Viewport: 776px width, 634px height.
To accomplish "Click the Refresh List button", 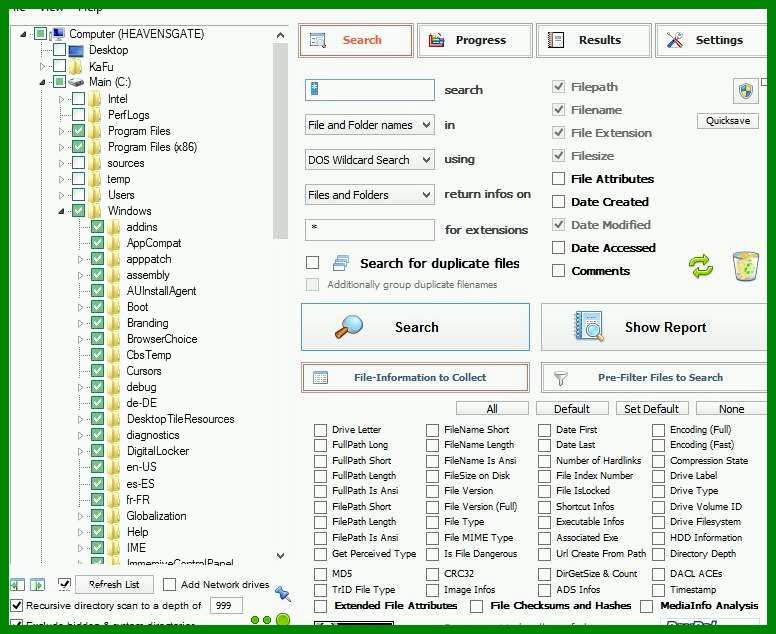I will (x=114, y=585).
